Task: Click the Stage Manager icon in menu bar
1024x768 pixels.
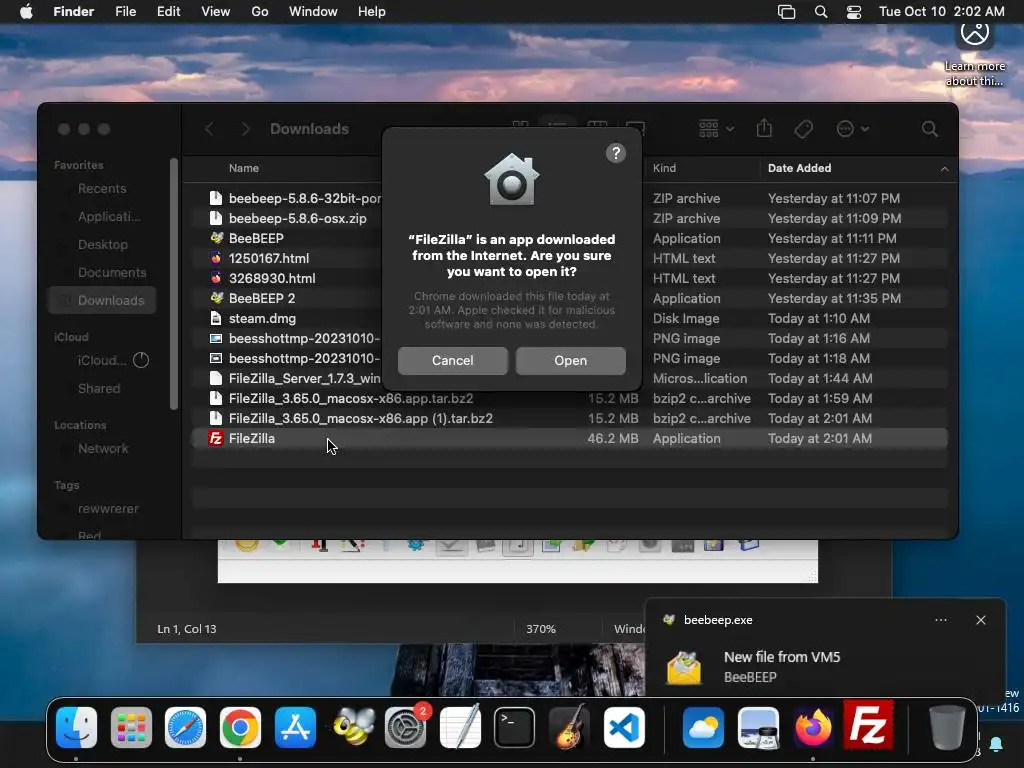Action: [x=786, y=12]
